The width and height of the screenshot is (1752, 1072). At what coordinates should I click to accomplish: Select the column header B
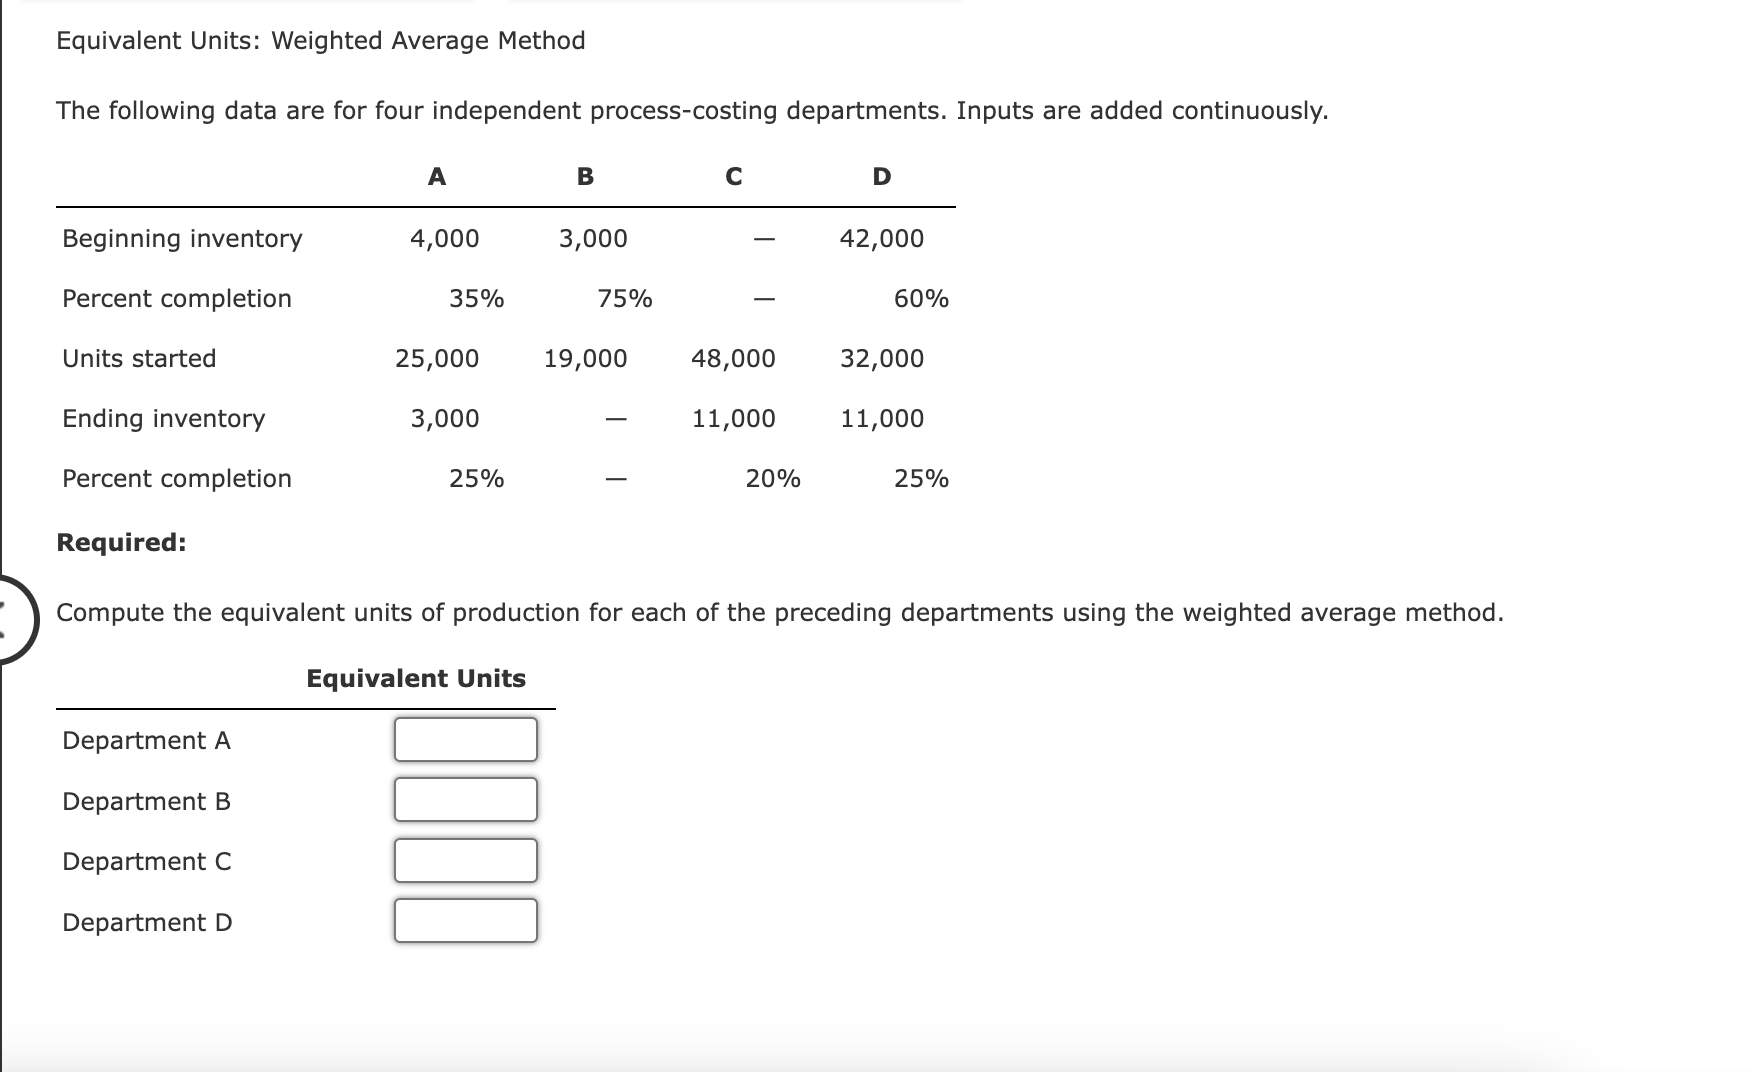(584, 177)
